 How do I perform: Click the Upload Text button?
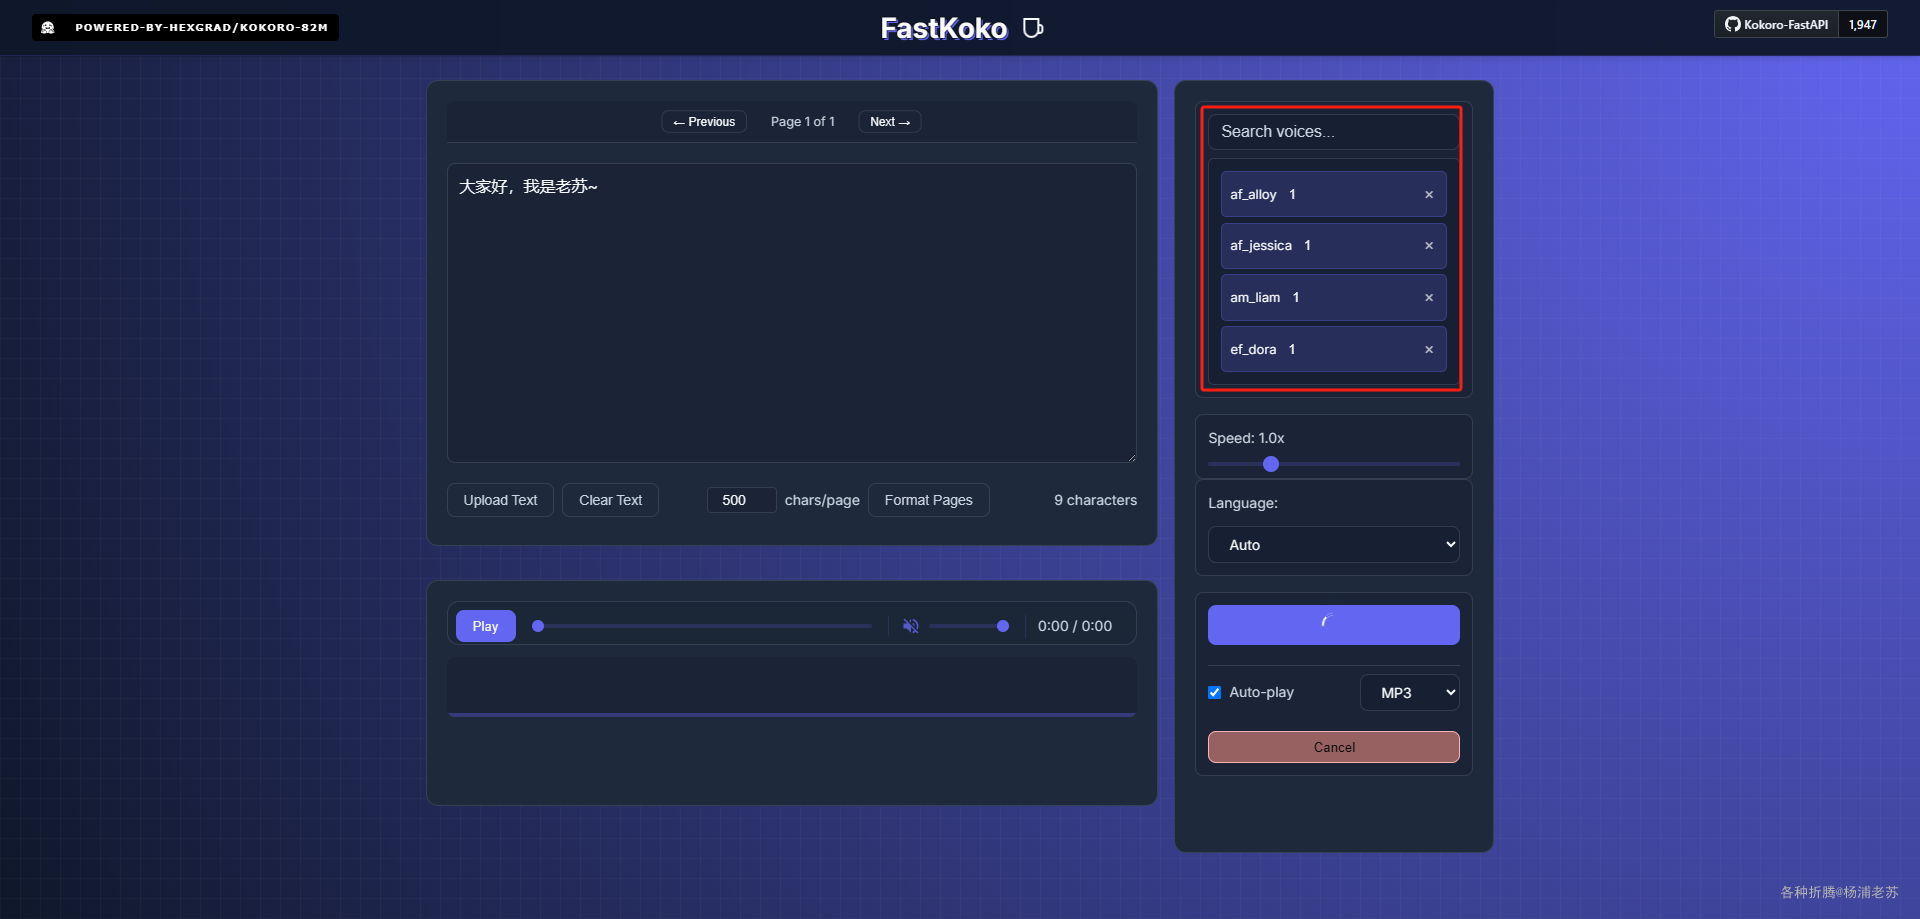[x=500, y=500]
